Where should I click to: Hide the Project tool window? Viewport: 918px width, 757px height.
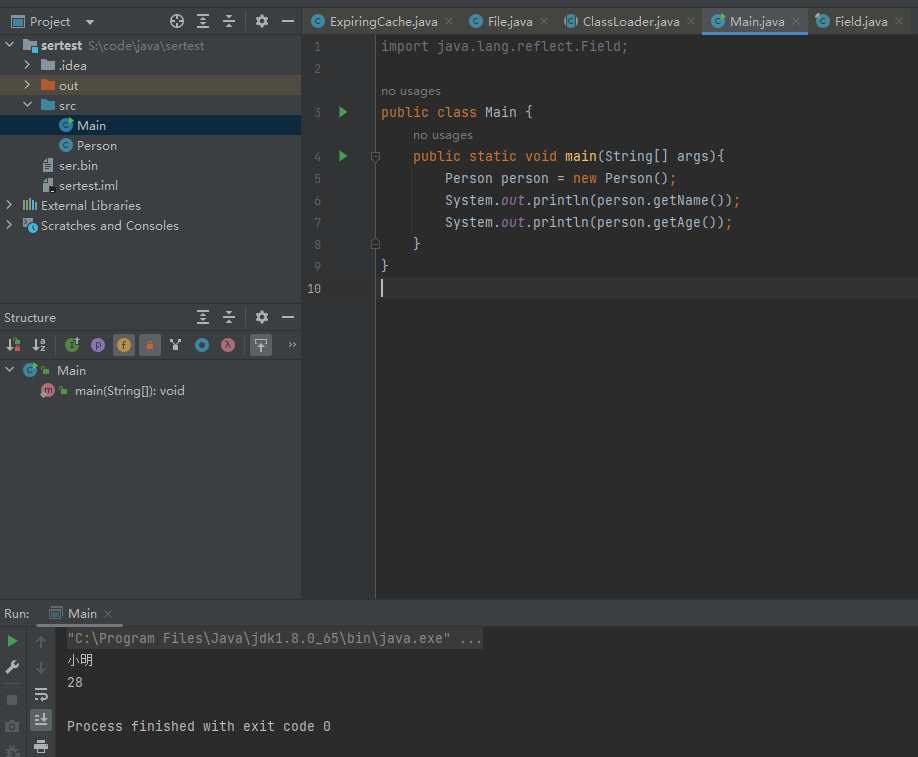coord(287,22)
